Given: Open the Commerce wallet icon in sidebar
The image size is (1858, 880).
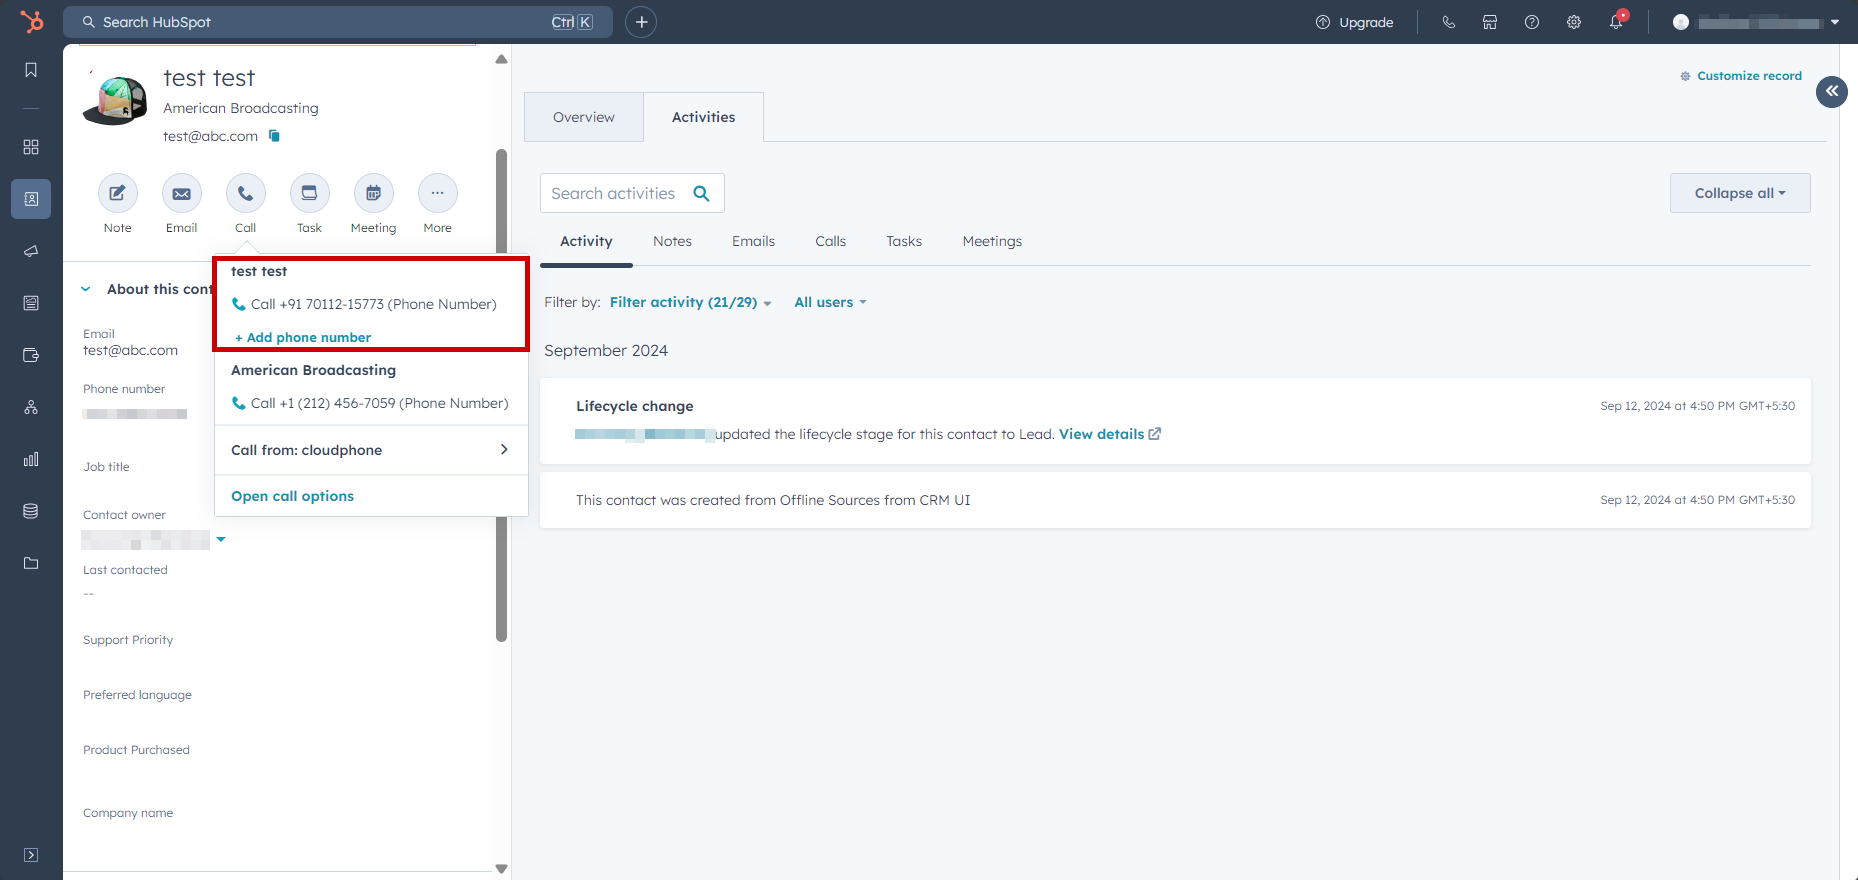Looking at the screenshot, I should pyautogui.click(x=31, y=355).
